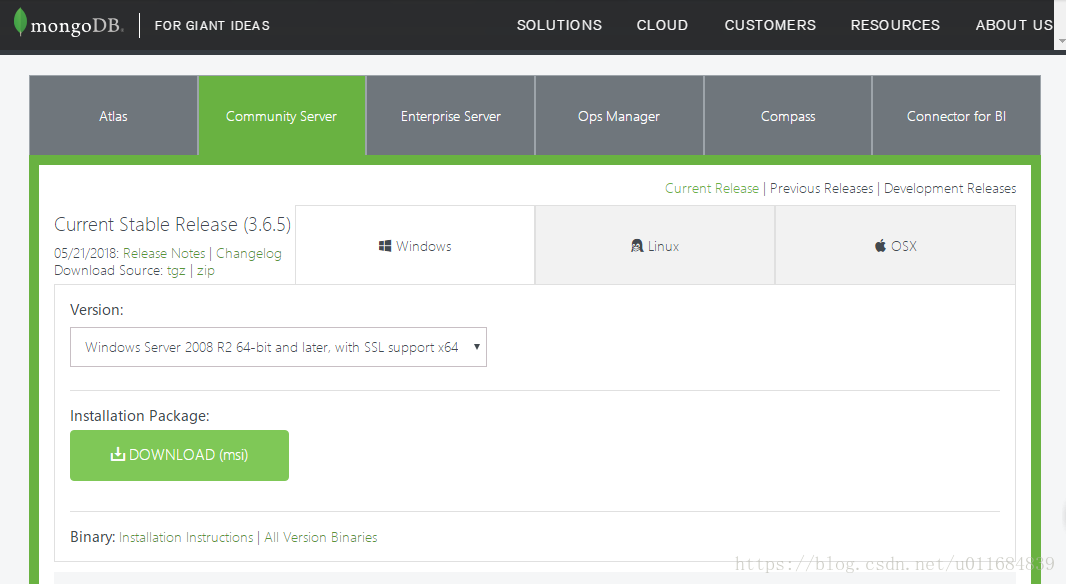The image size is (1066, 584).
Task: Open the CUSTOMERS menu
Action: tap(770, 25)
